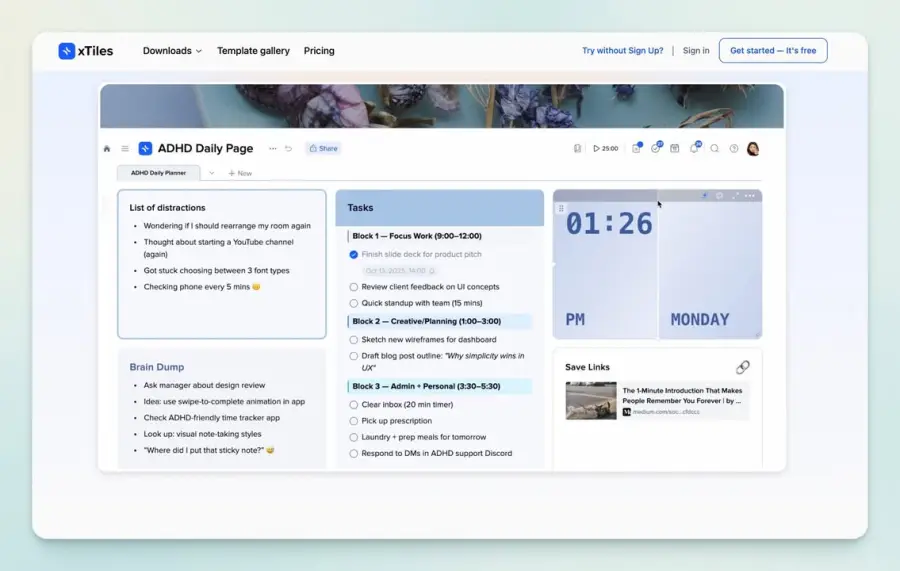This screenshot has height=571, width=900.
Task: Click 'Look up: visual note-taking styles'
Action: (x=202, y=434)
